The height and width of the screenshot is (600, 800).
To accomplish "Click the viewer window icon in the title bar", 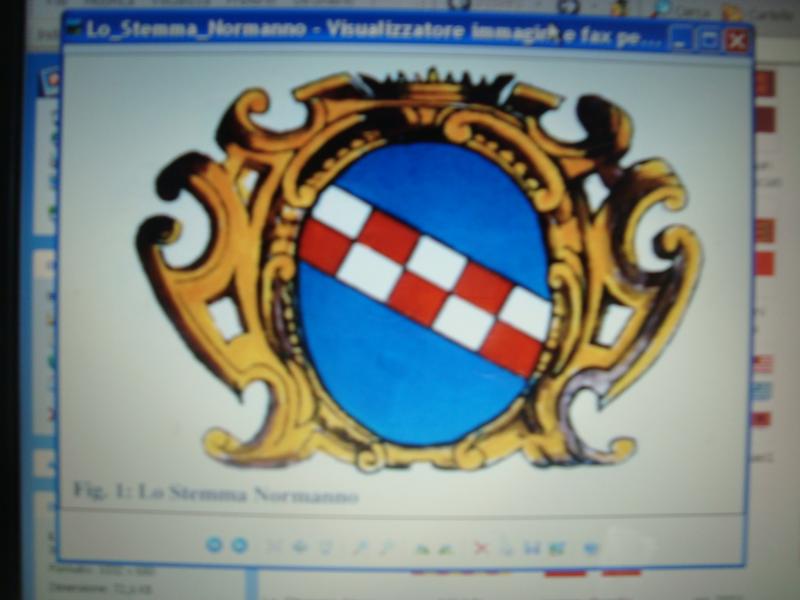I will 74,28.
